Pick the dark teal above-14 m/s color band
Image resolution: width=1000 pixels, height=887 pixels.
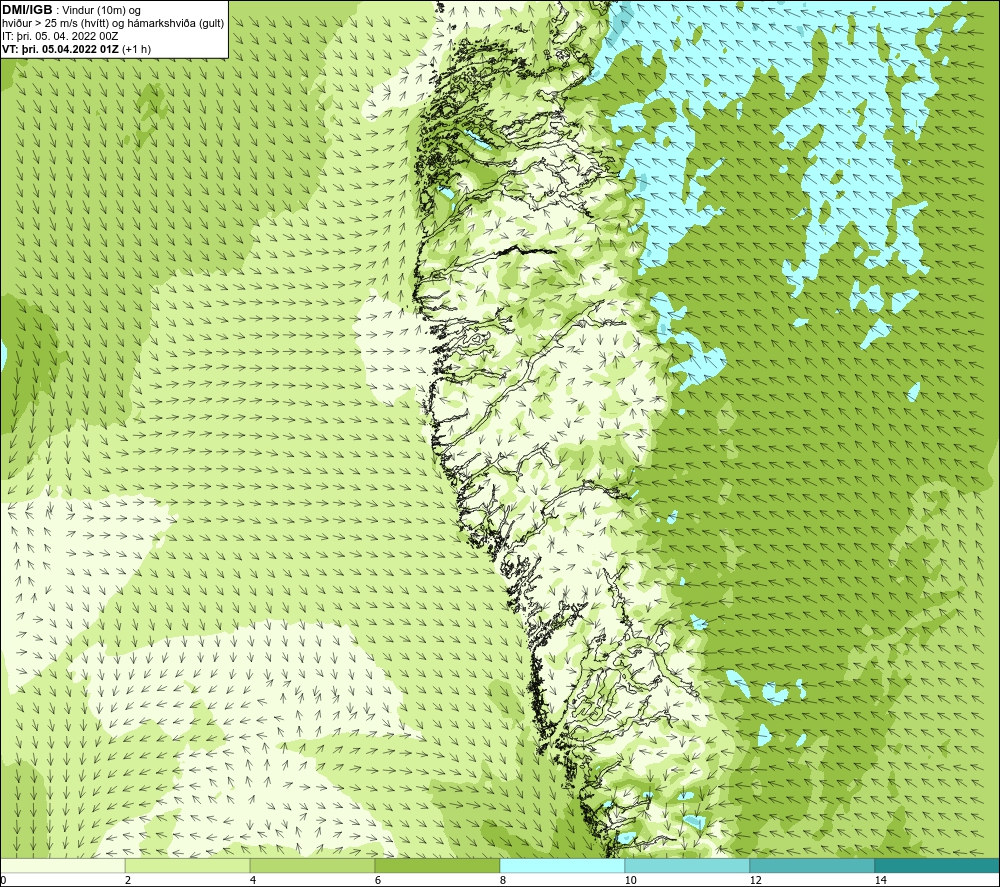point(938,866)
